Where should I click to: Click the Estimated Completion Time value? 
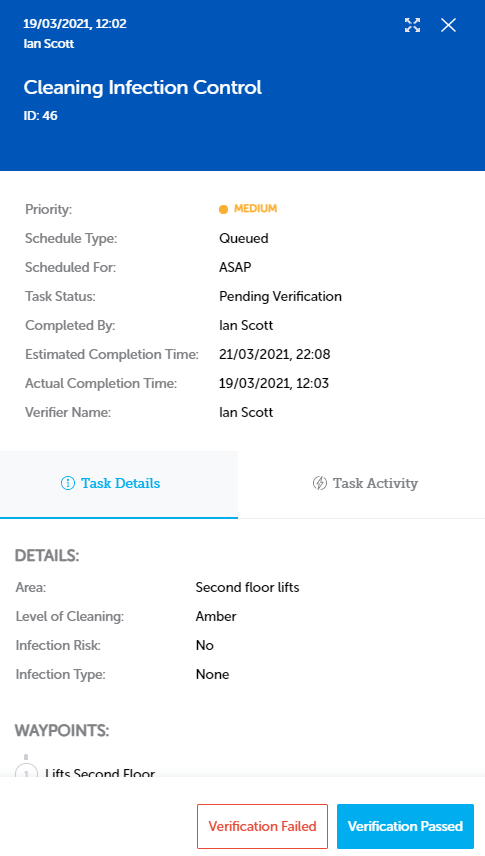pos(275,354)
